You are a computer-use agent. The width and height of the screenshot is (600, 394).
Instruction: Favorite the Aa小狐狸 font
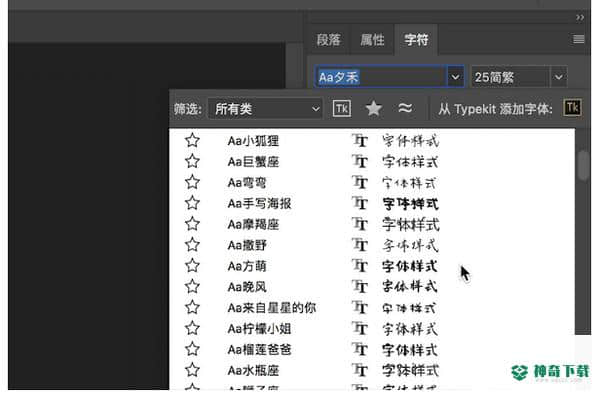click(x=192, y=140)
